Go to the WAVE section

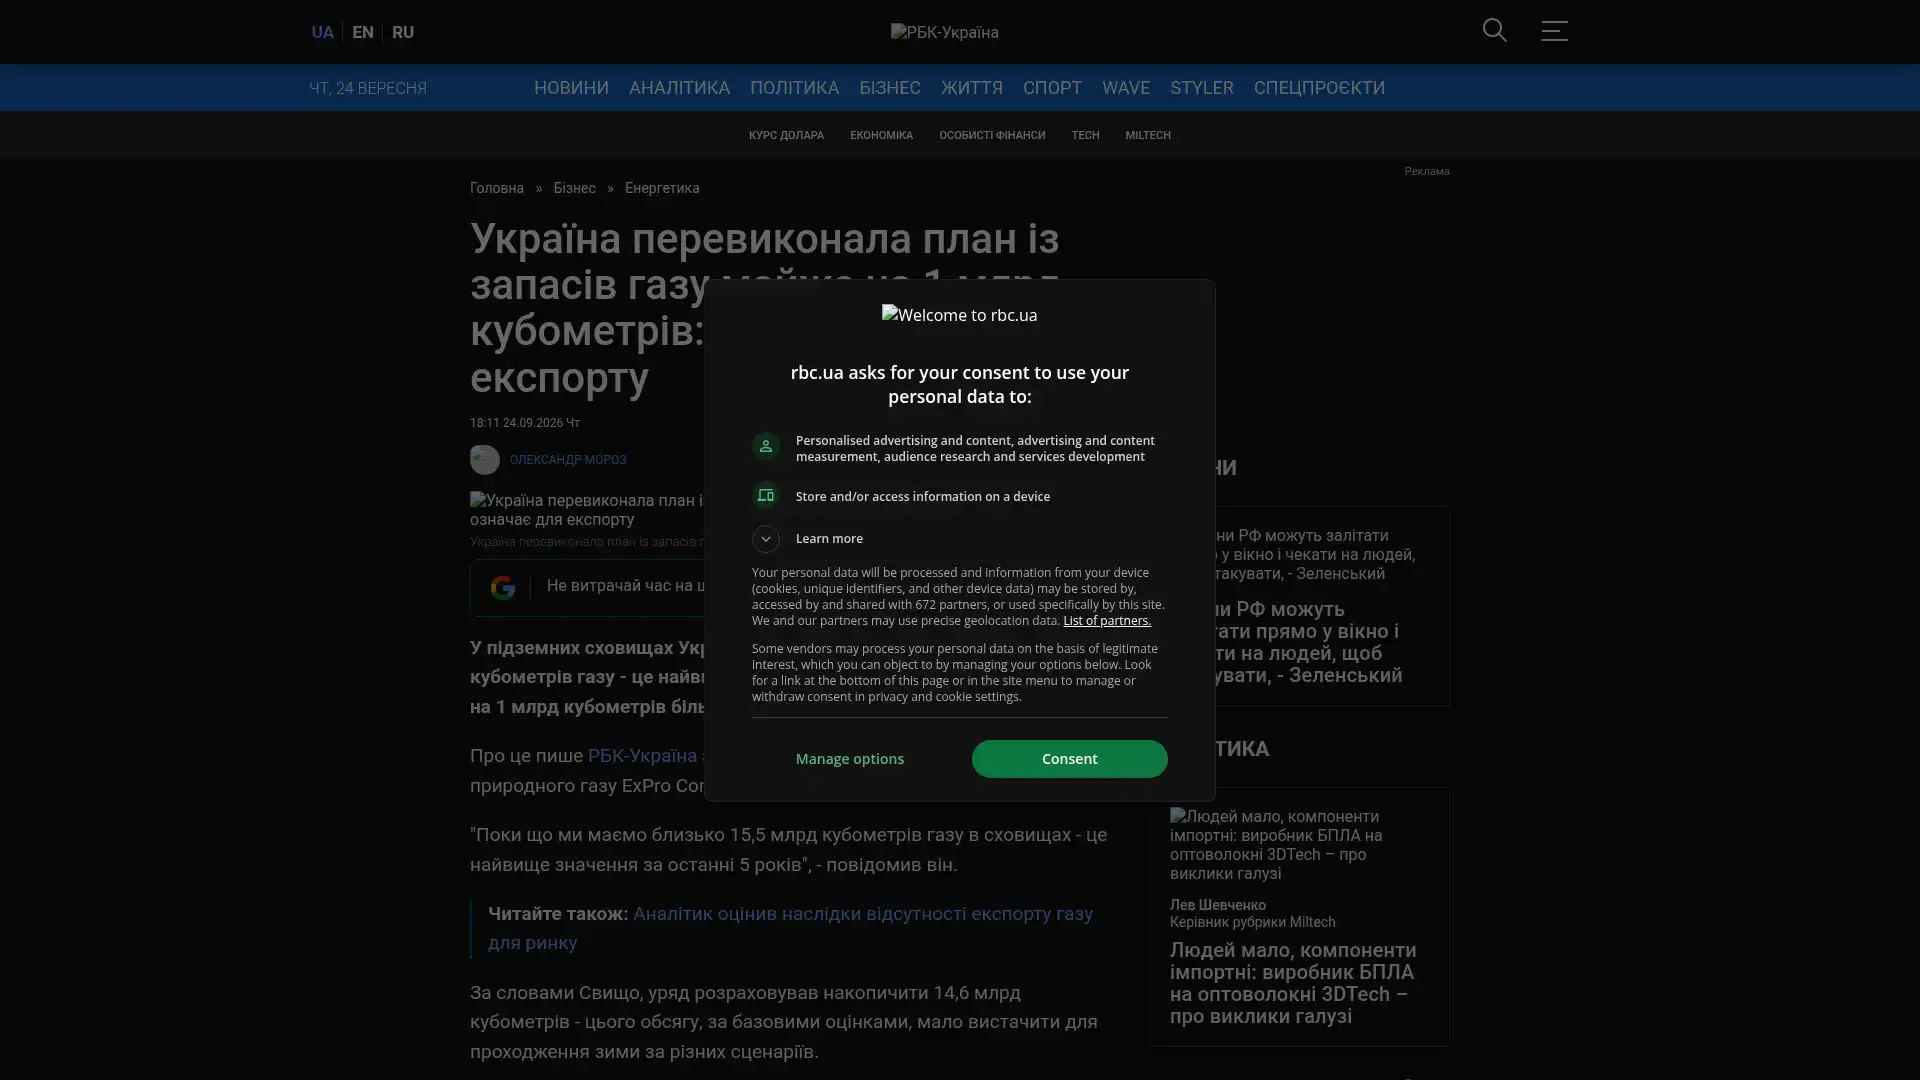(1125, 88)
